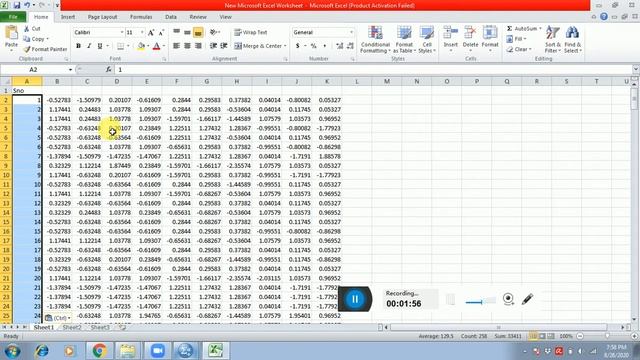Screen dimensions: 640x360
Task: Open the Paste Options (Ctrl) button
Action: coord(58,318)
